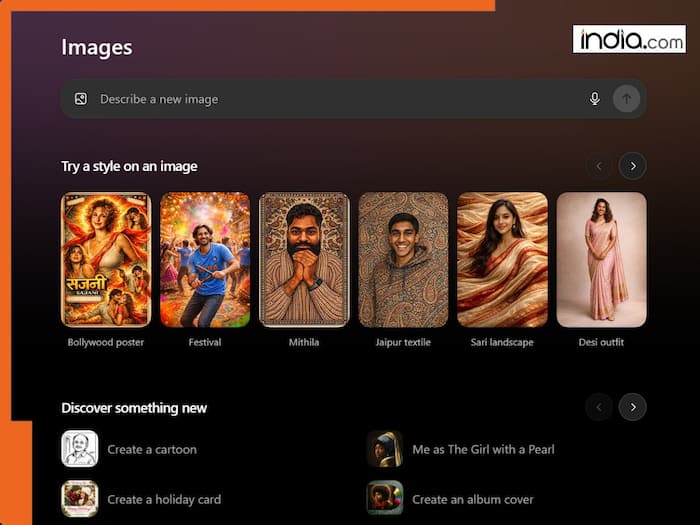Click the Create an album cover icon

click(384, 498)
